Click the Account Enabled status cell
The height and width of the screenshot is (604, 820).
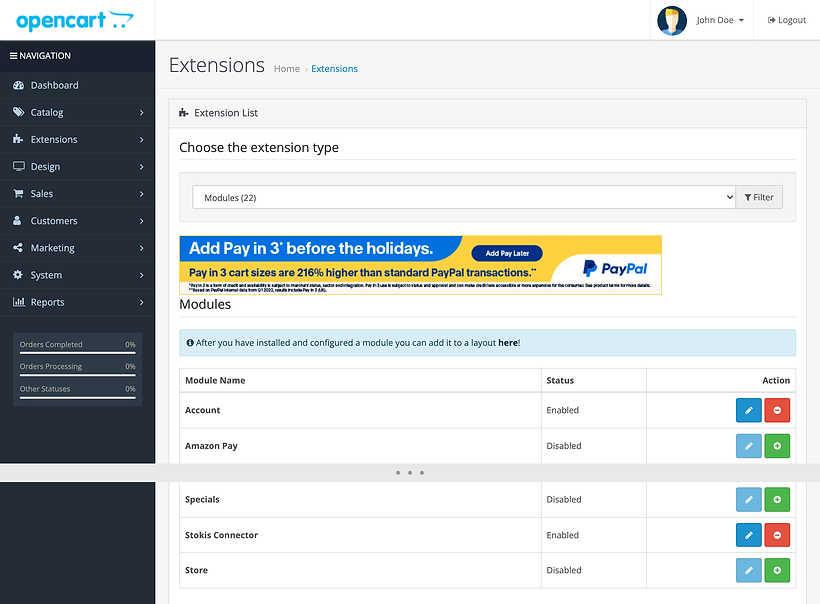click(x=594, y=411)
